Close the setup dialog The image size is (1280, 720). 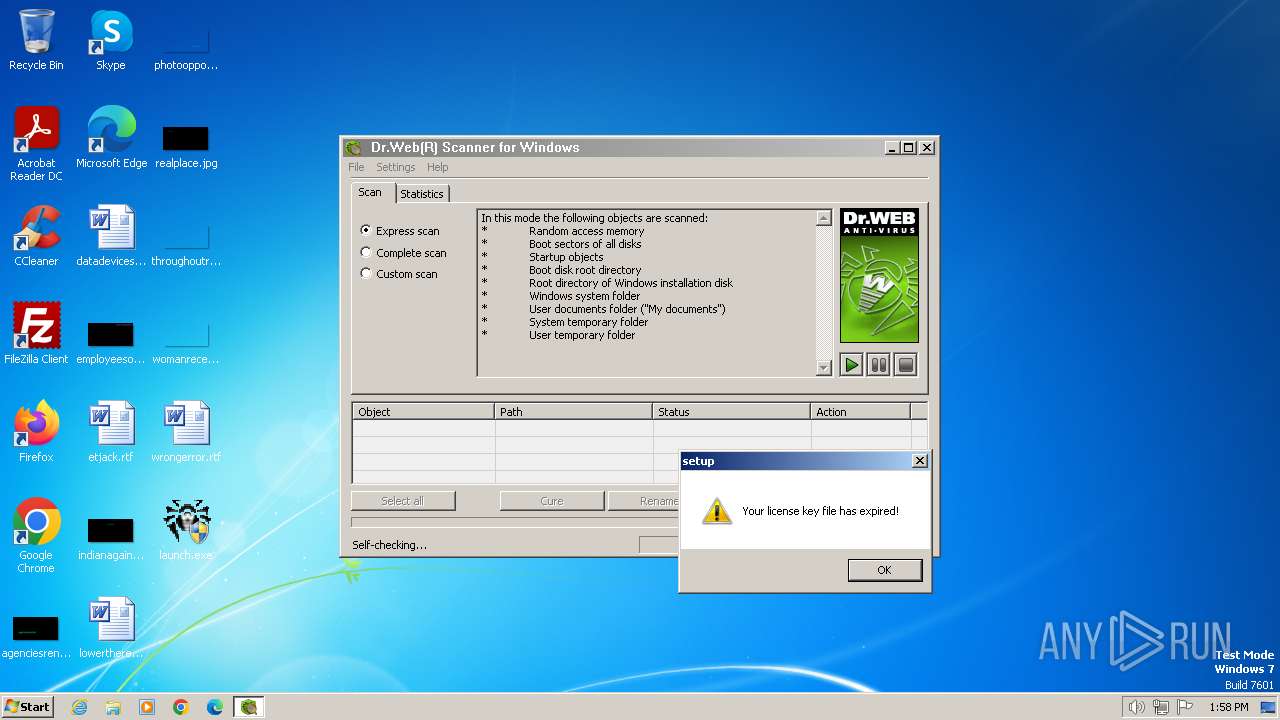(920, 461)
